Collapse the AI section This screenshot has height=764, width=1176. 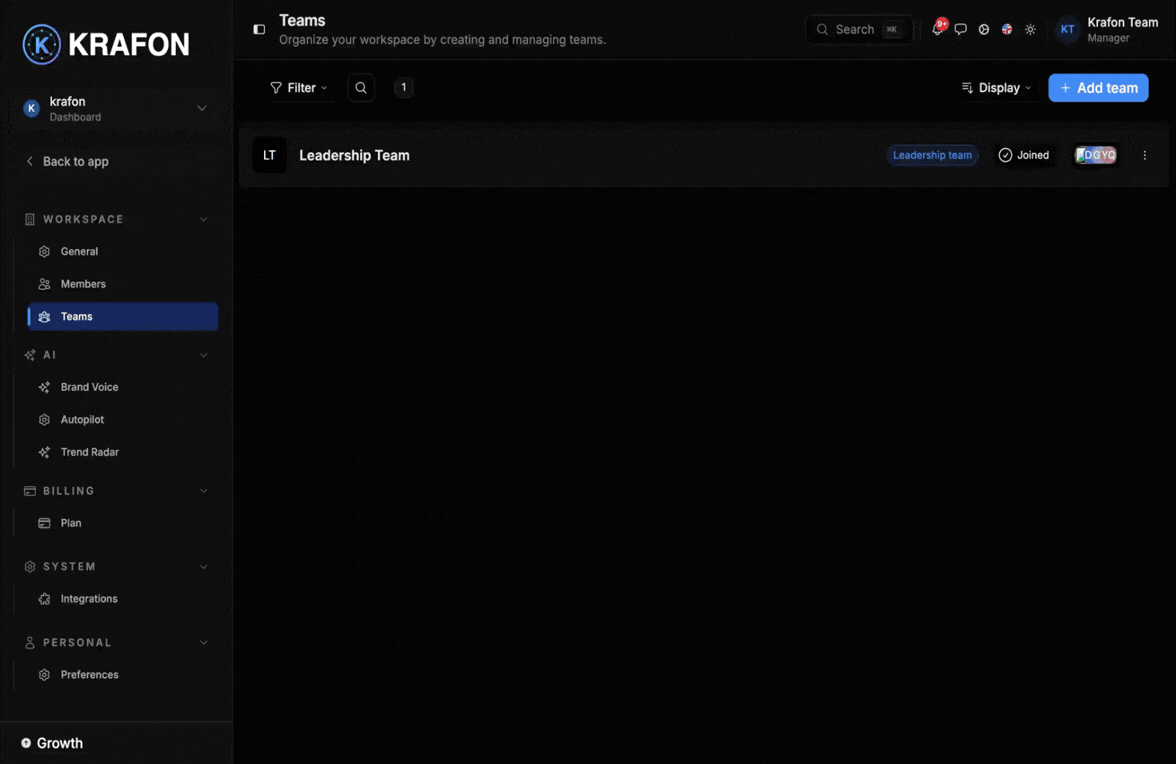(x=203, y=355)
